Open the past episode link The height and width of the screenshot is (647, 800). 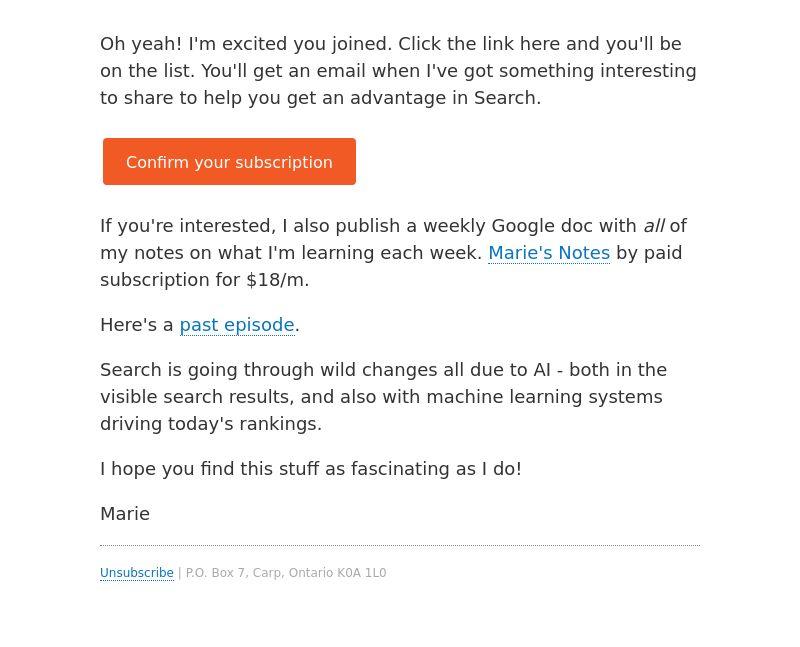click(237, 325)
